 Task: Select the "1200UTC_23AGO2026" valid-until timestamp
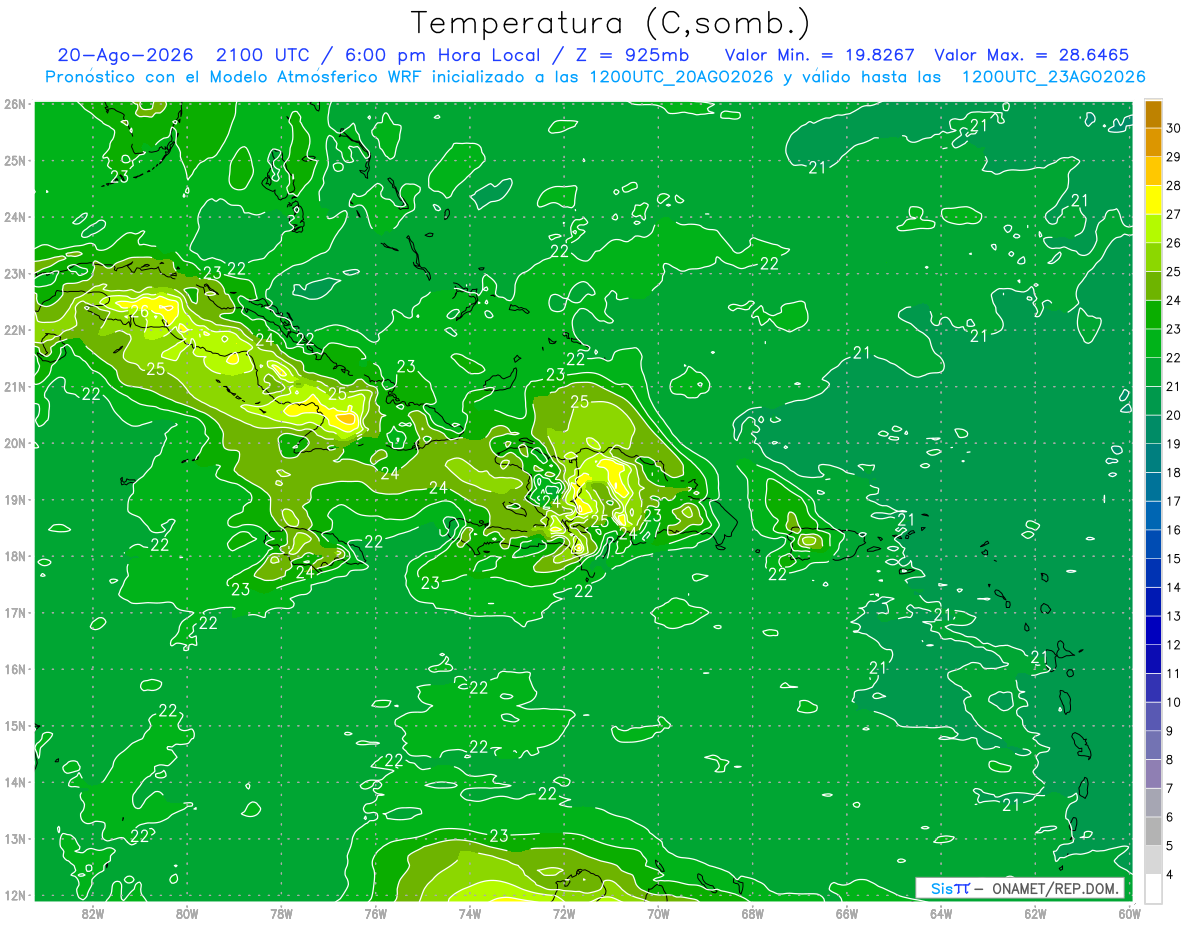[x=1053, y=77]
